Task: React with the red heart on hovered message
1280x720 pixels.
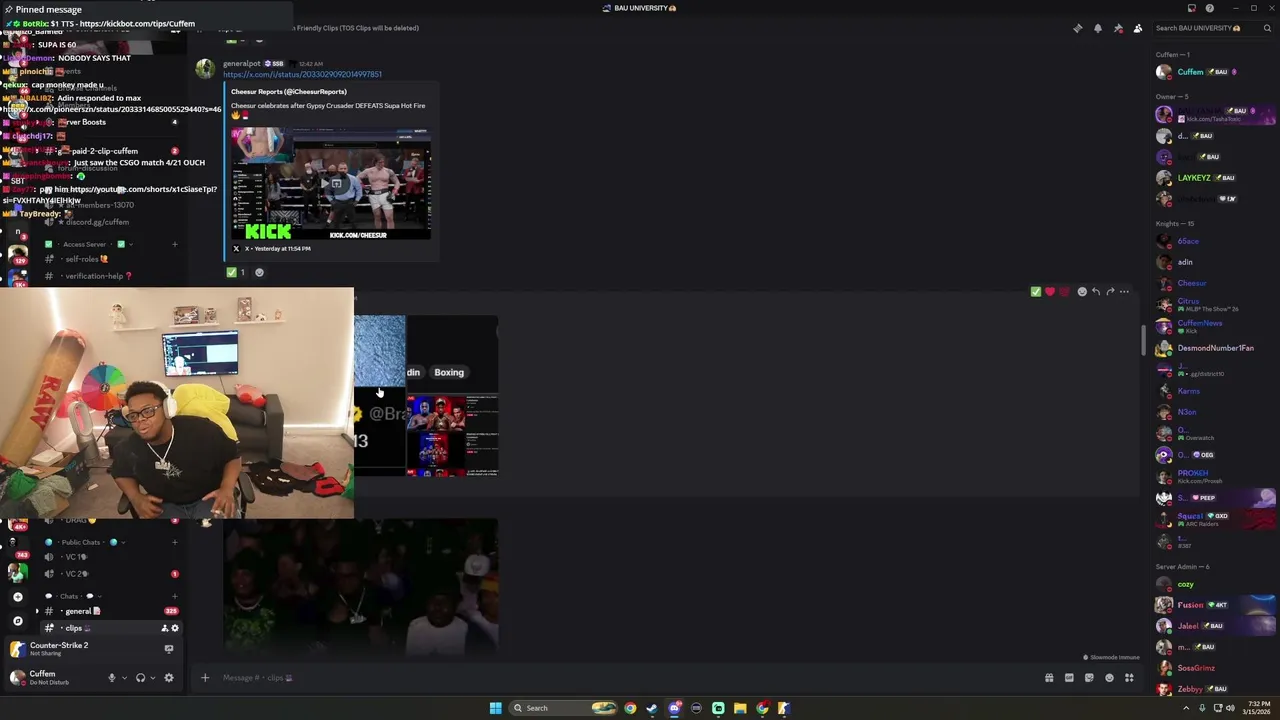Action: point(1049,292)
